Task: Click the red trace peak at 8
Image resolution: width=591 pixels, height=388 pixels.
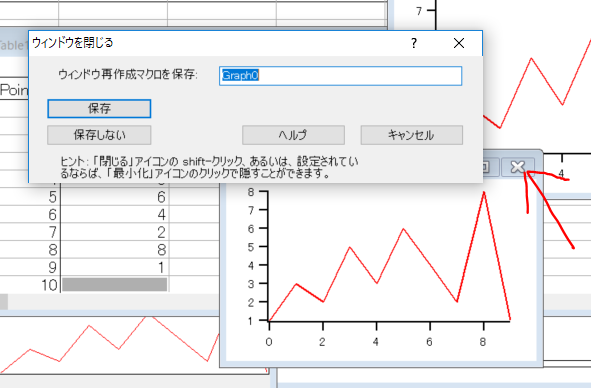Action: pyautogui.click(x=484, y=193)
